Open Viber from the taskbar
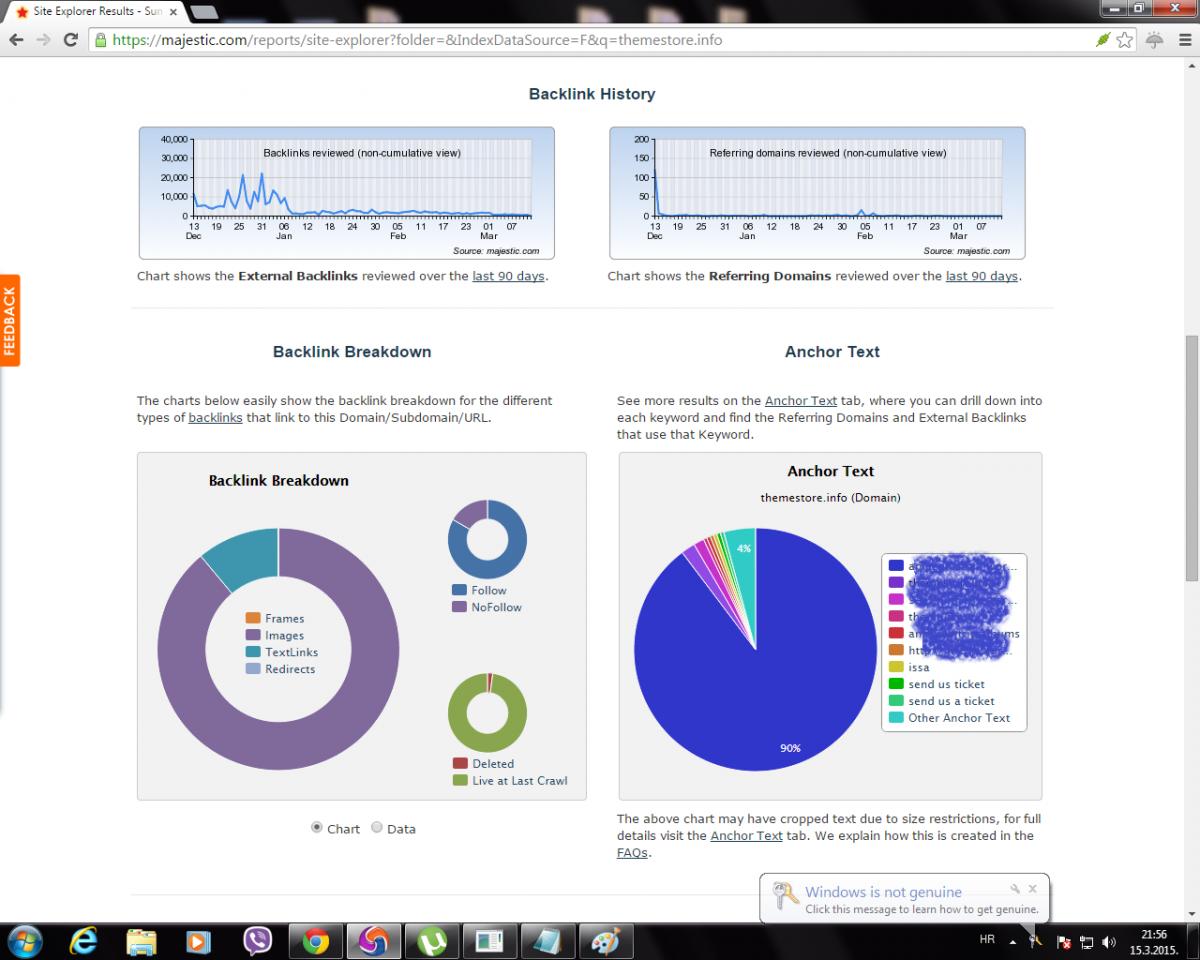Viewport: 1200px width, 960px height. click(257, 941)
